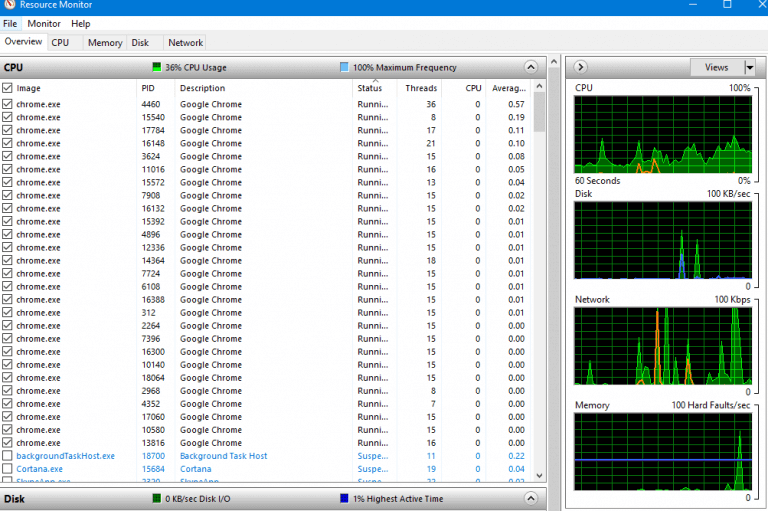Select the backgroundTaskHost.exe process name
Viewport: 768px width, 511px height.
coord(66,456)
